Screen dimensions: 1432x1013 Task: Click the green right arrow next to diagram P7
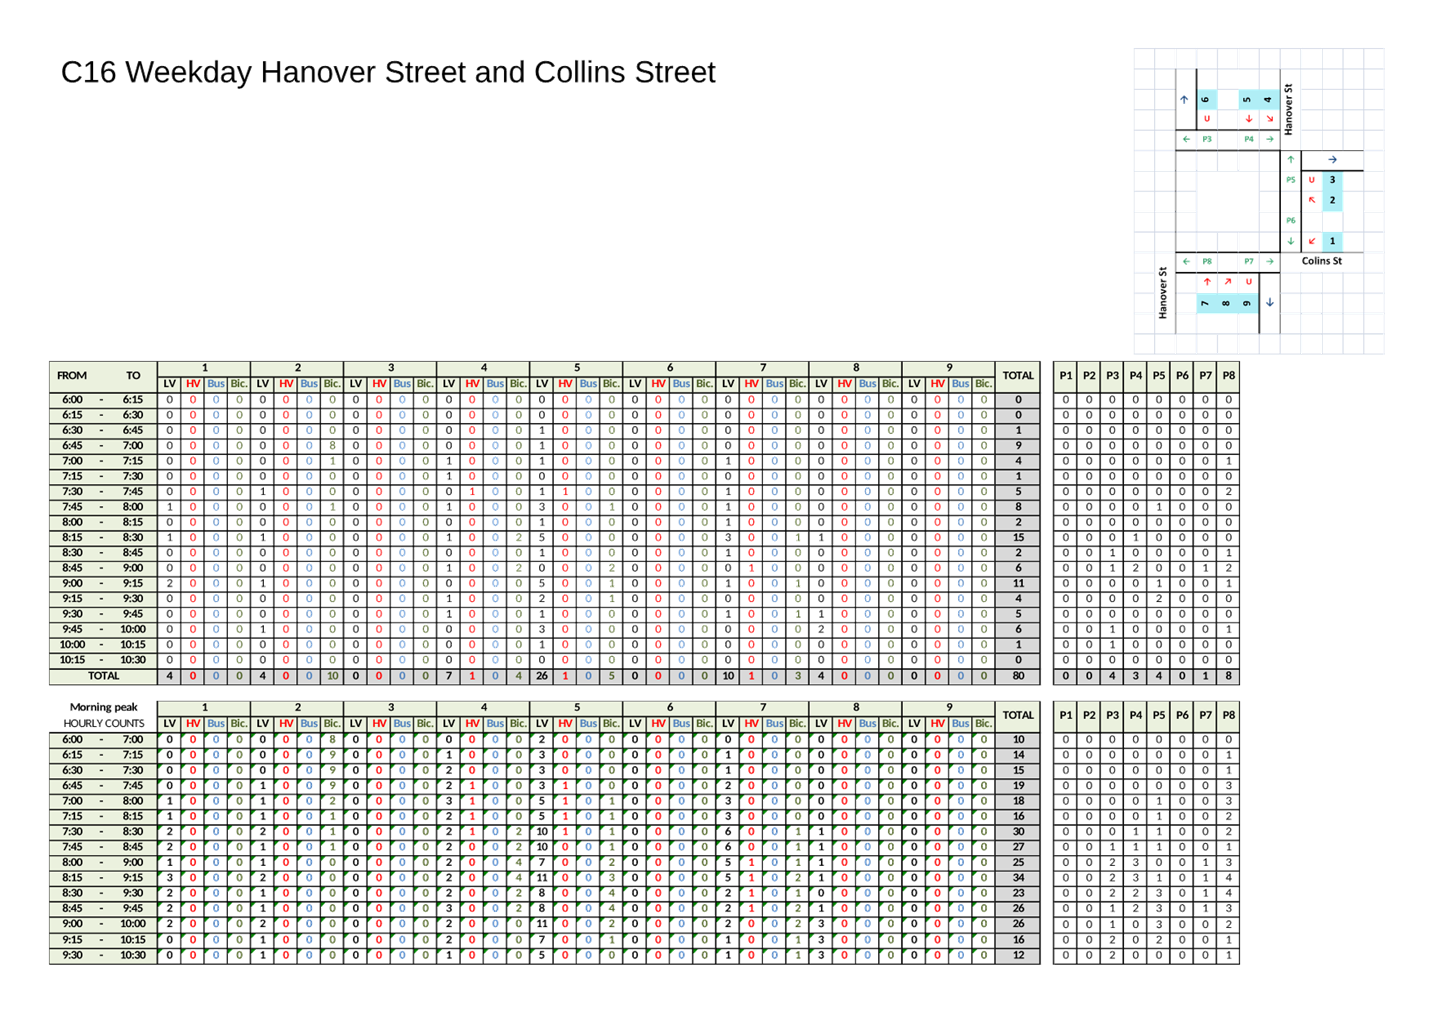[1270, 261]
